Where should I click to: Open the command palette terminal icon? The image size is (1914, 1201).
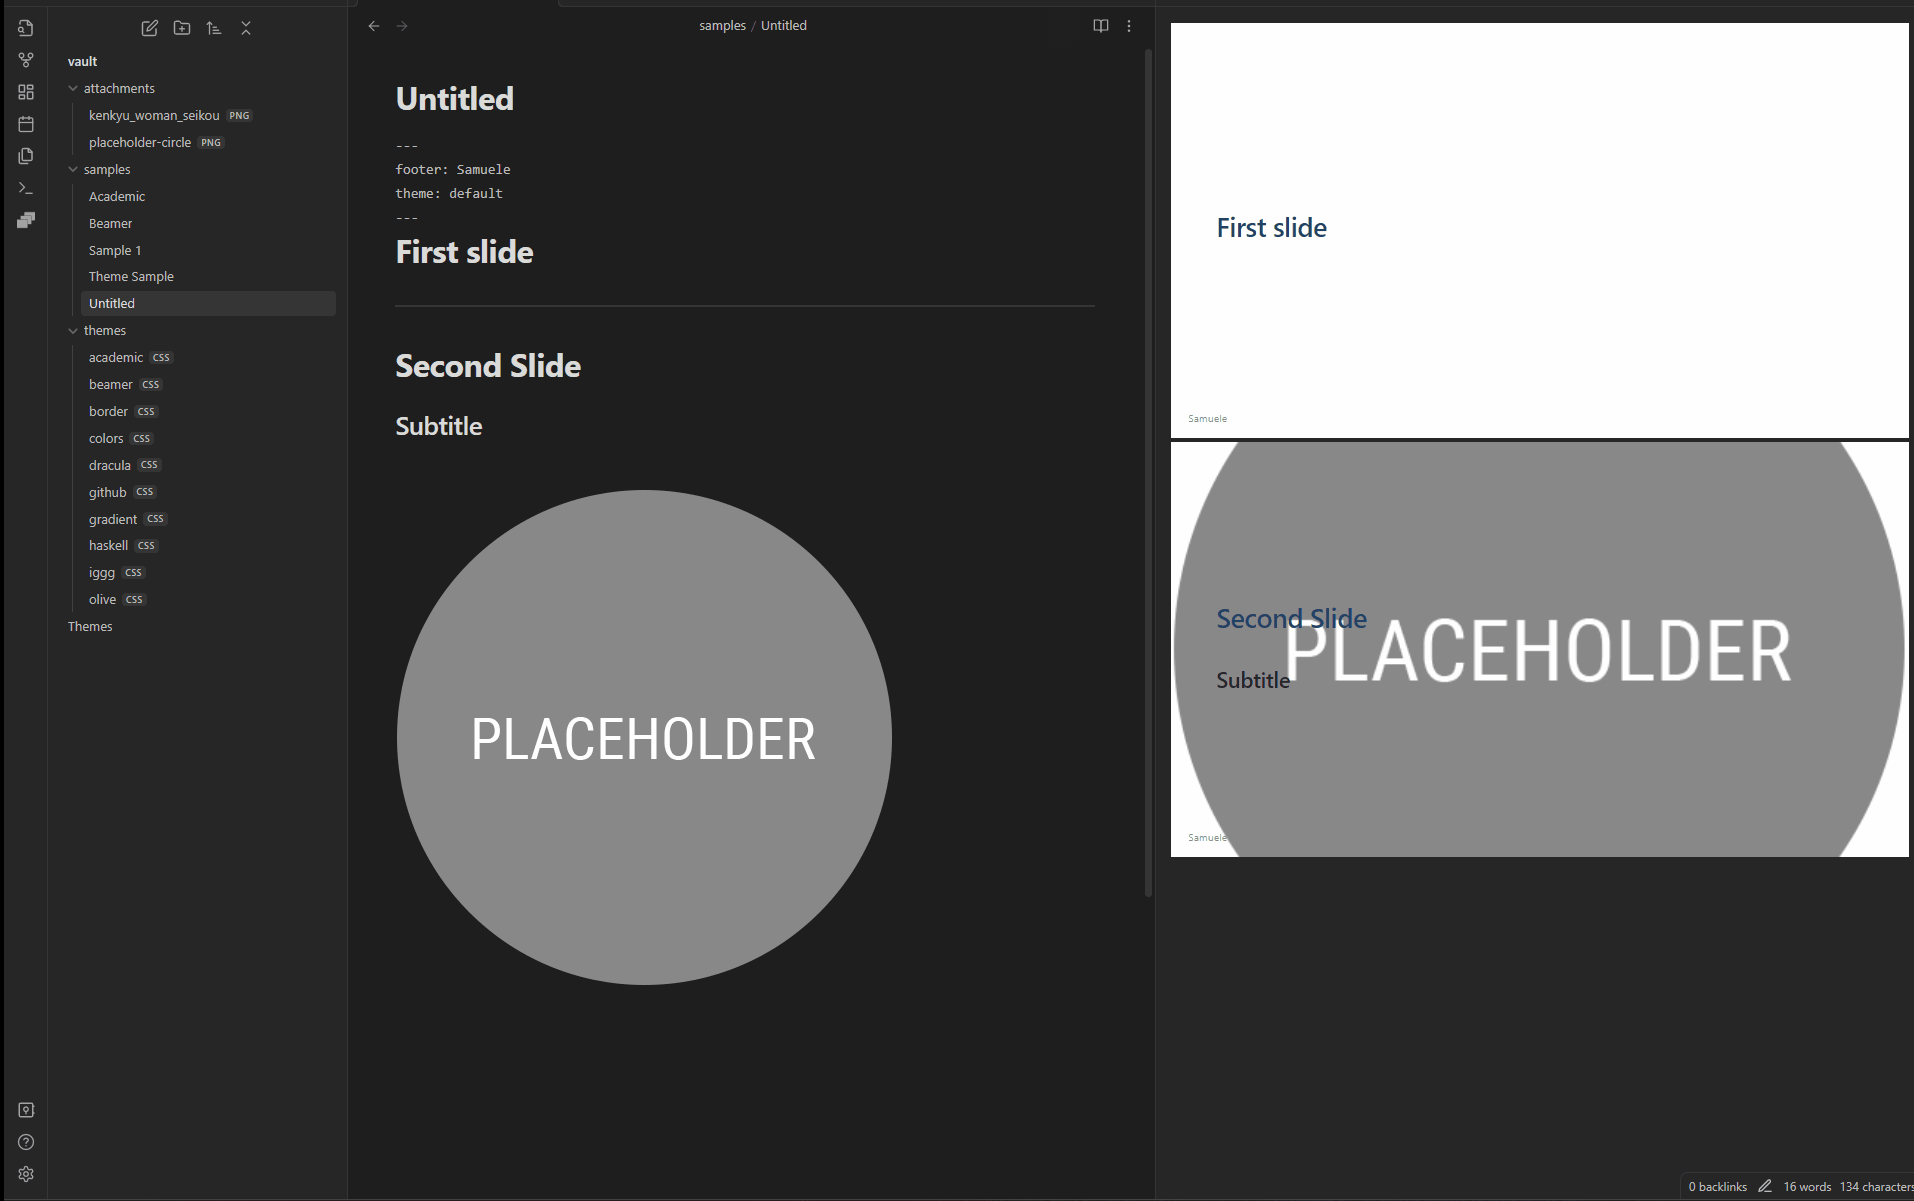(x=26, y=188)
